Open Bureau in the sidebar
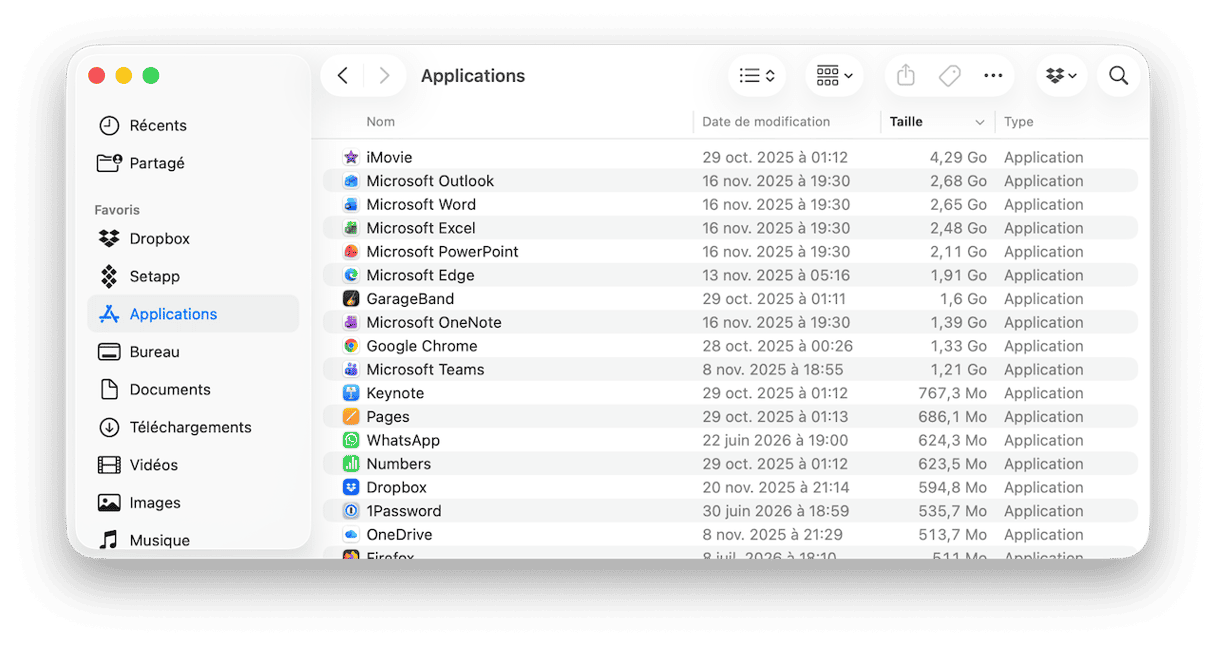 193,352
